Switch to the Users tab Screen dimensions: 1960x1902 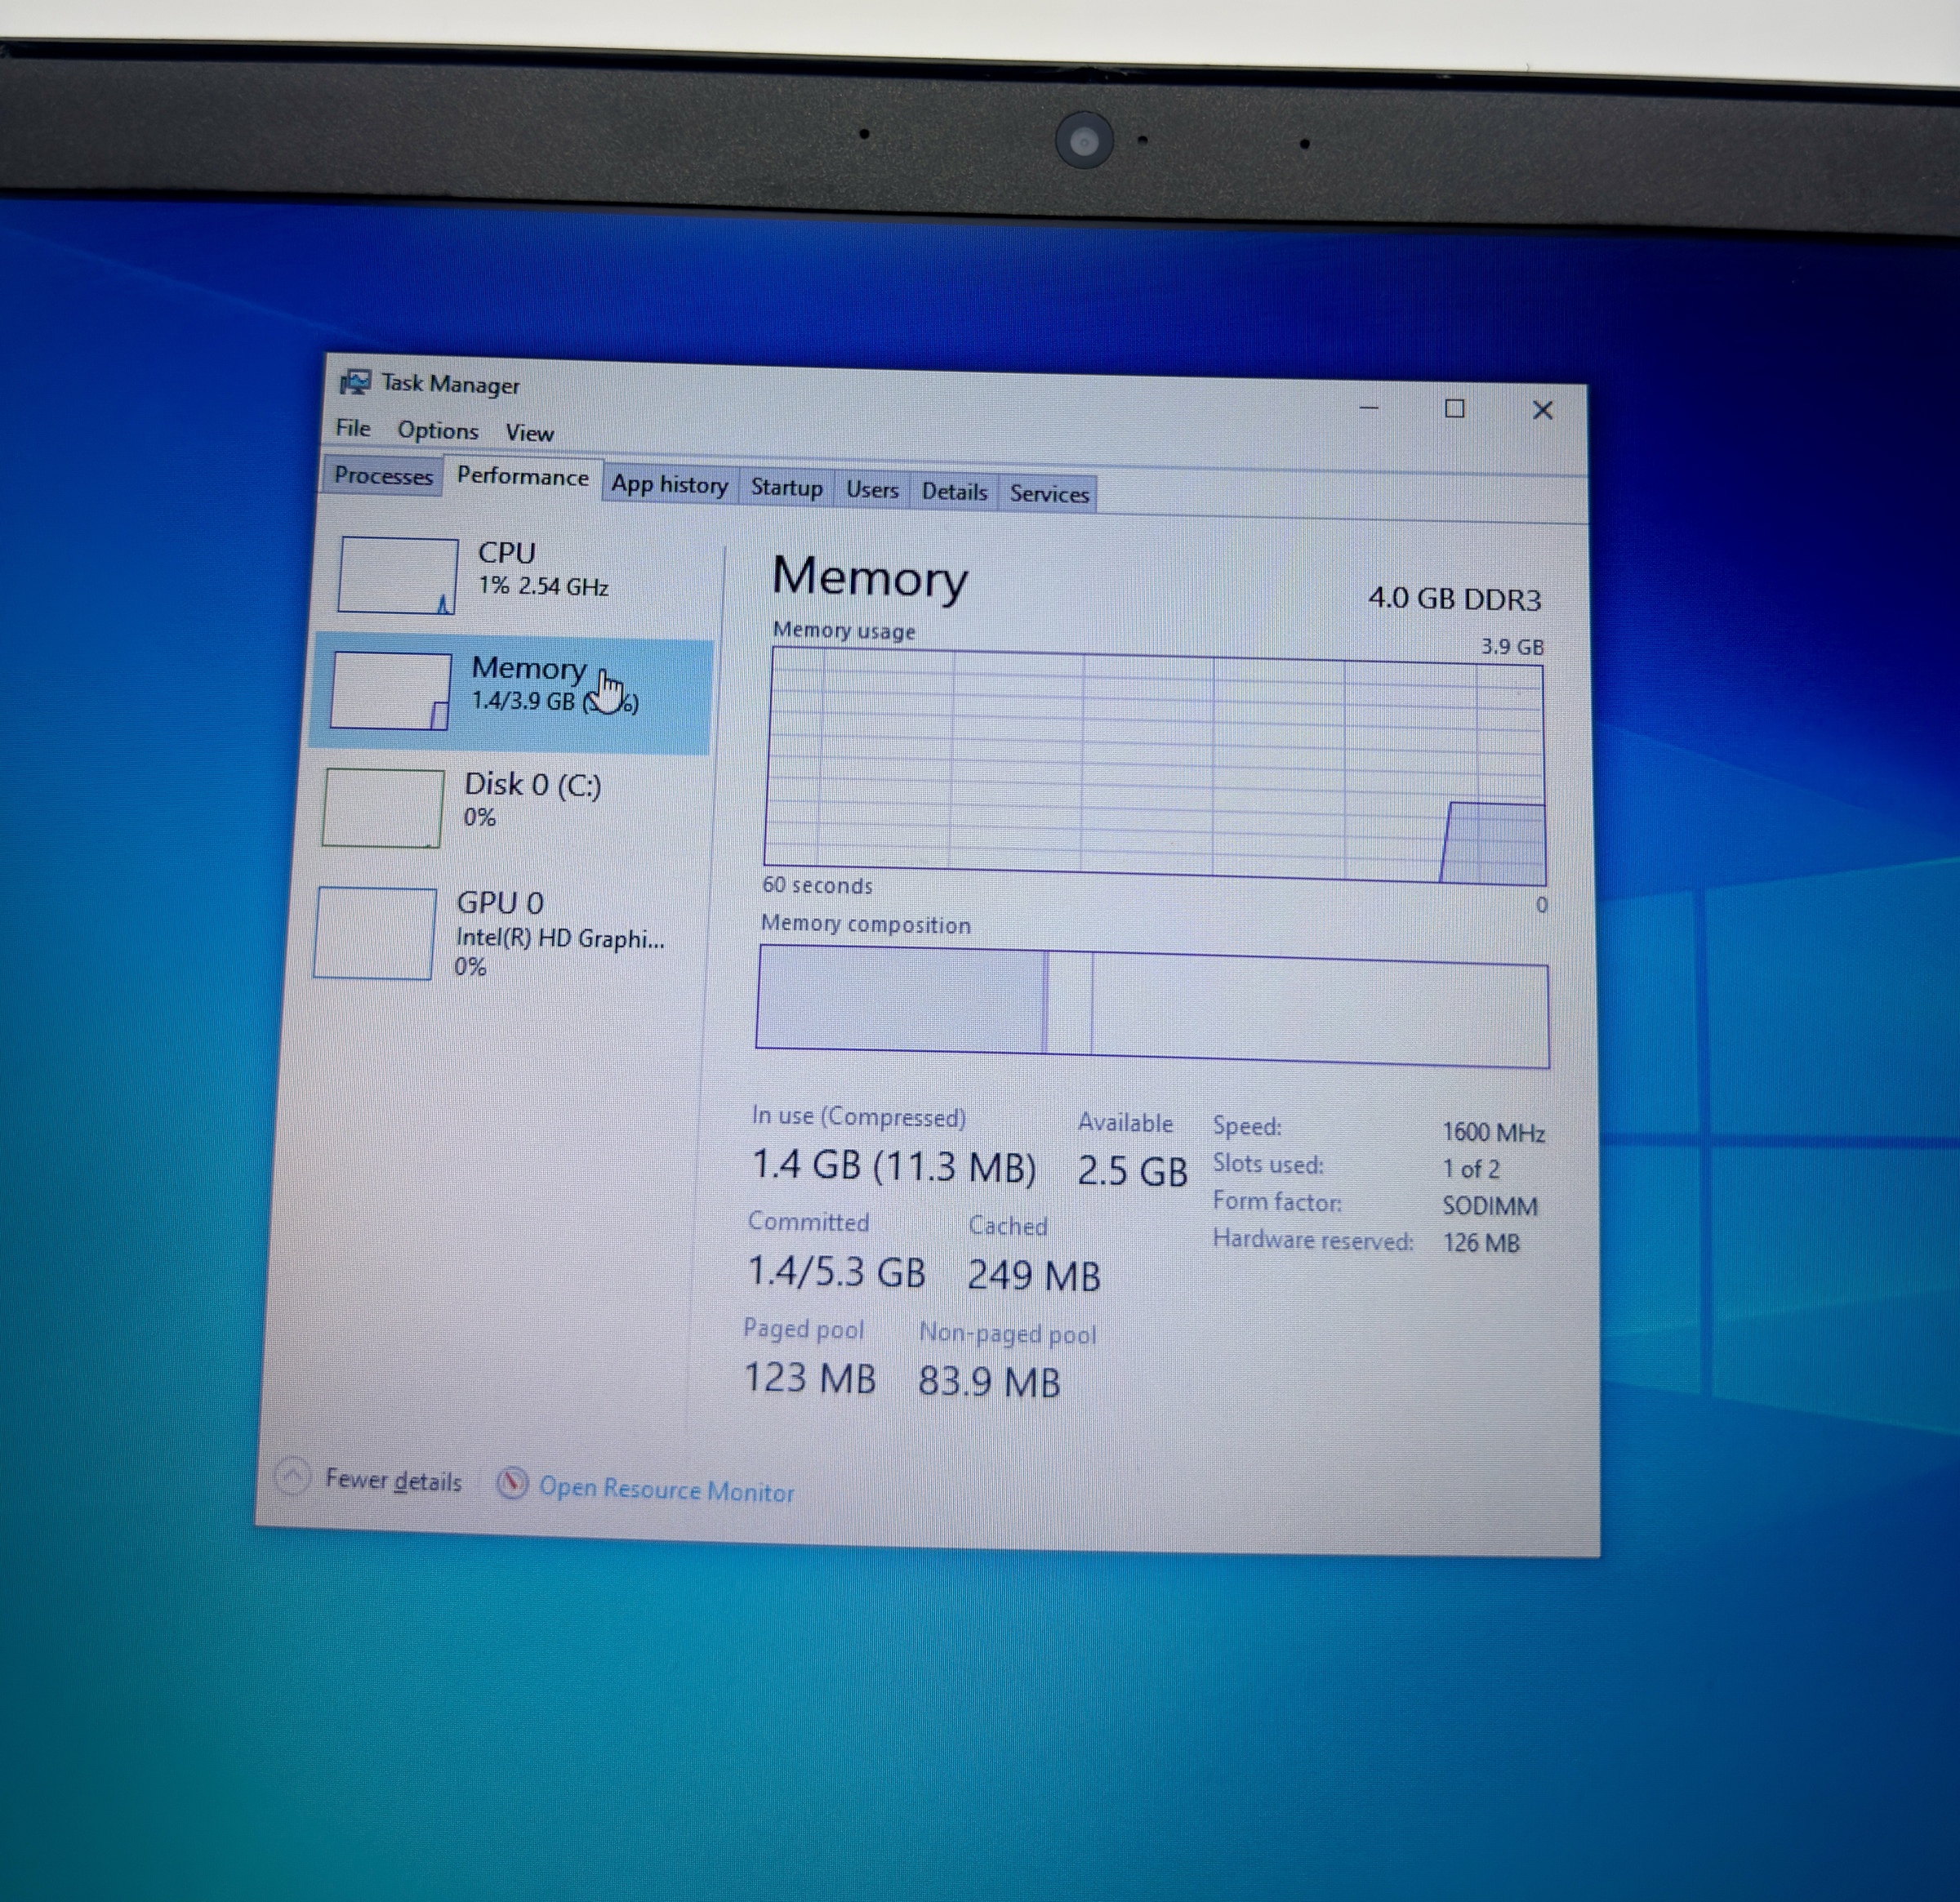[x=872, y=490]
